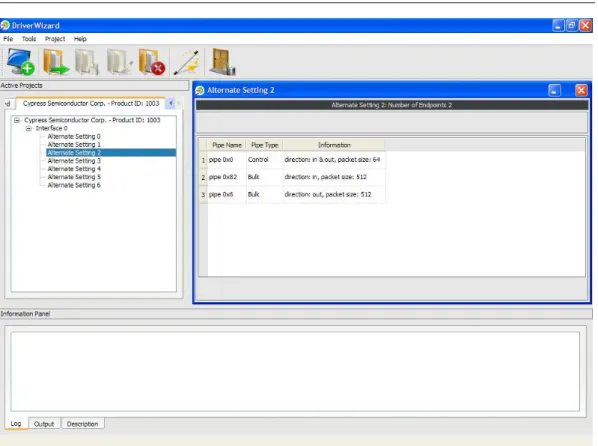Image resolution: width=598 pixels, height=446 pixels.
Task: Click the Bulk type cell for pipe 0x82
Action: (264, 177)
